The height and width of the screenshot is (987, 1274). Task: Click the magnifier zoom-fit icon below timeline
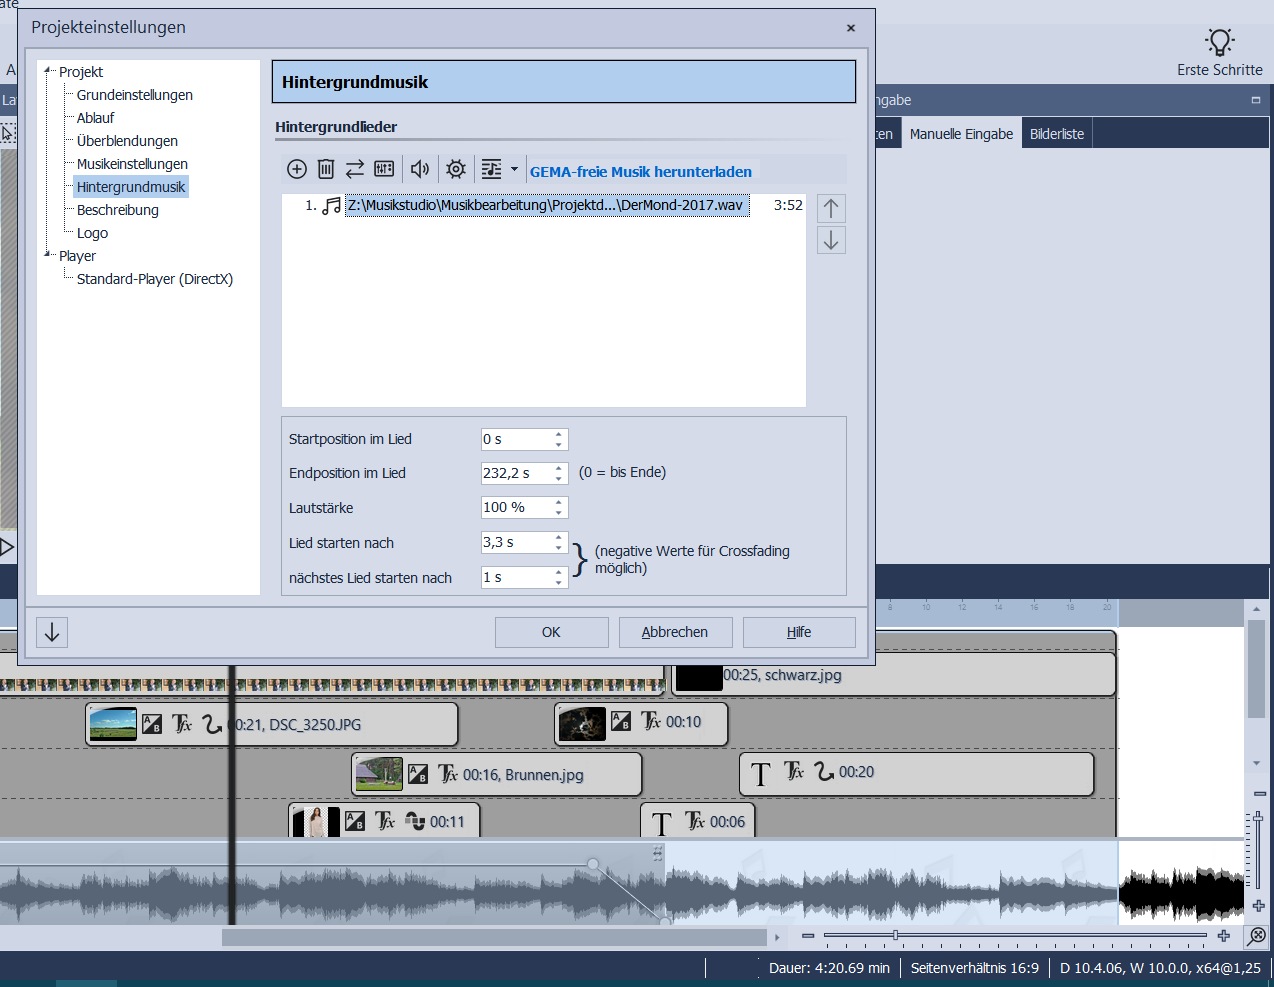pyautogui.click(x=1257, y=936)
